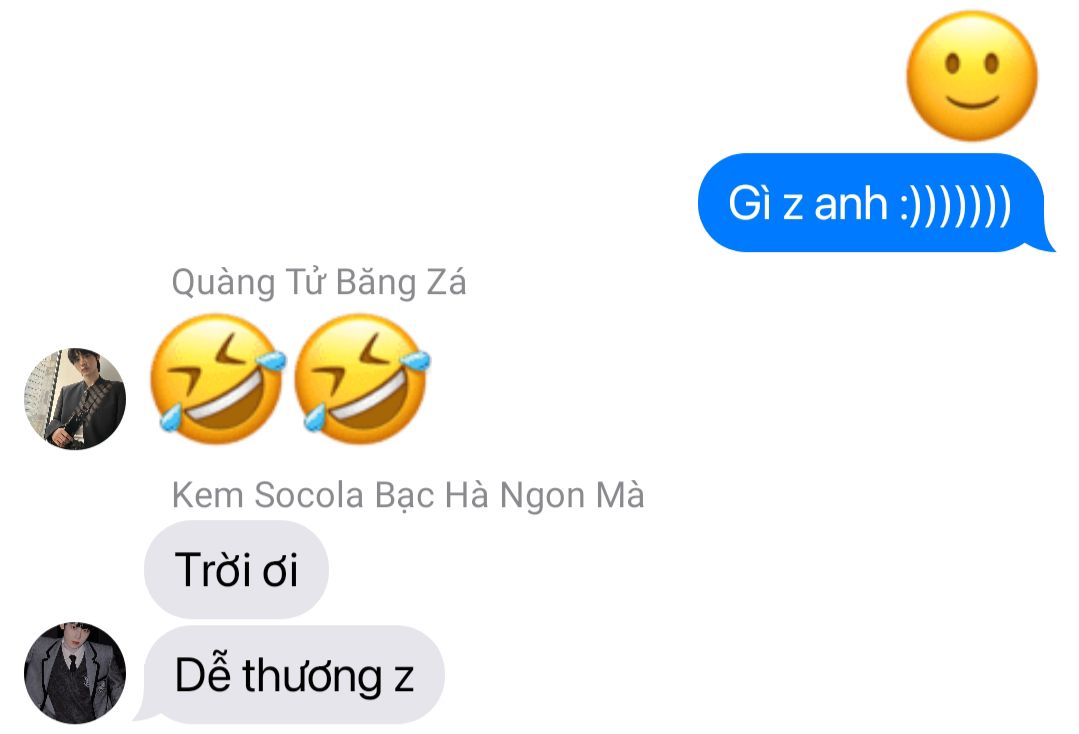This screenshot has height=734, width=1079.
Task: Click the ':)))))))' text in blue bubble
Action: tap(956, 205)
